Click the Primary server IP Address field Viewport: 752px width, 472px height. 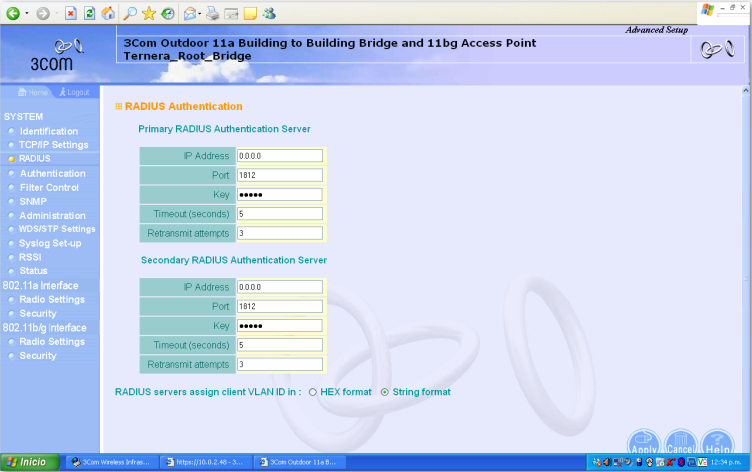[279, 156]
